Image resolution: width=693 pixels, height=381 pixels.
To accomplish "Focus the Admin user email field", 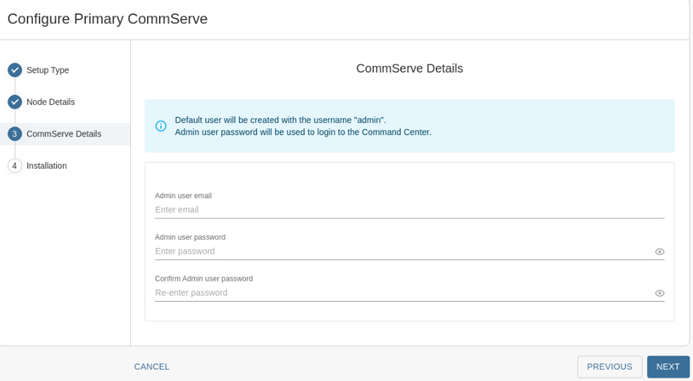I will 409,210.
